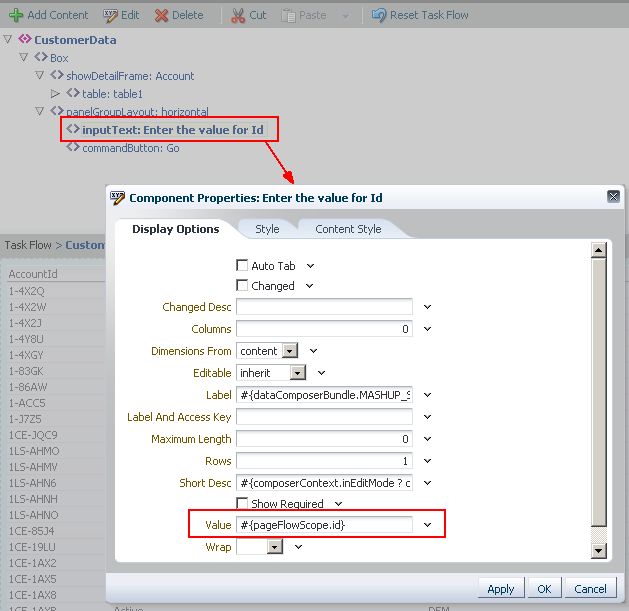Click the Rows input field
The width and height of the screenshot is (629, 611).
click(x=324, y=461)
